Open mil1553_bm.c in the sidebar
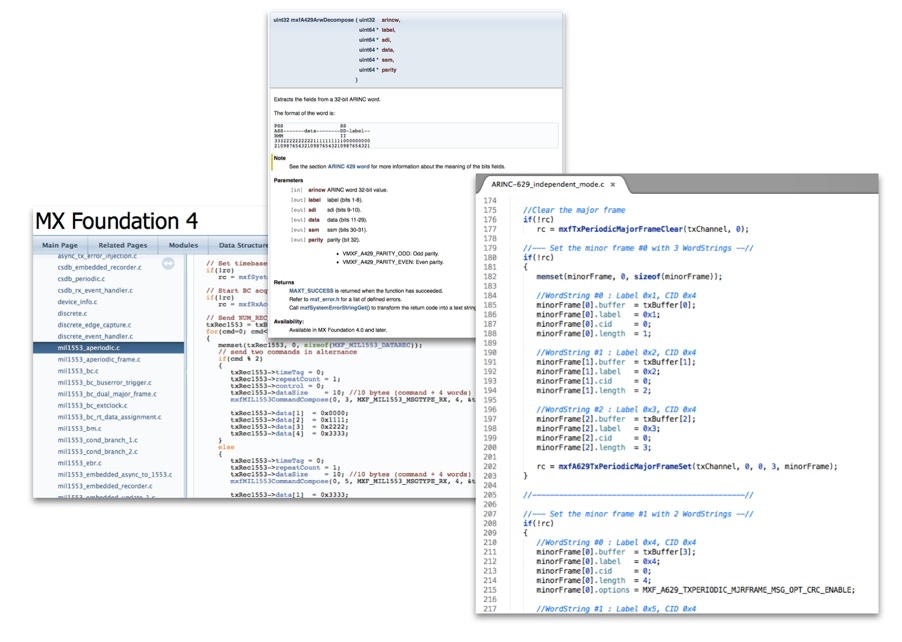 (x=79, y=429)
